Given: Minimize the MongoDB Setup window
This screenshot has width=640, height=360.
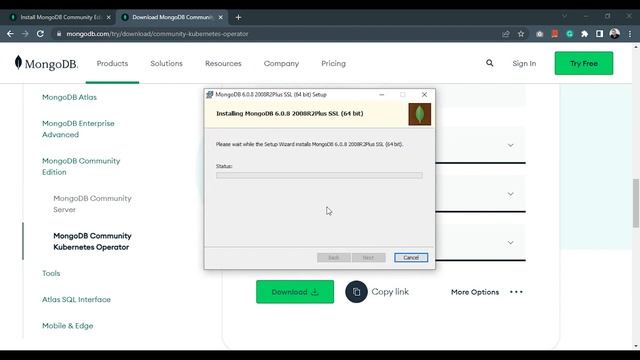Looking at the screenshot, I should pos(382,95).
